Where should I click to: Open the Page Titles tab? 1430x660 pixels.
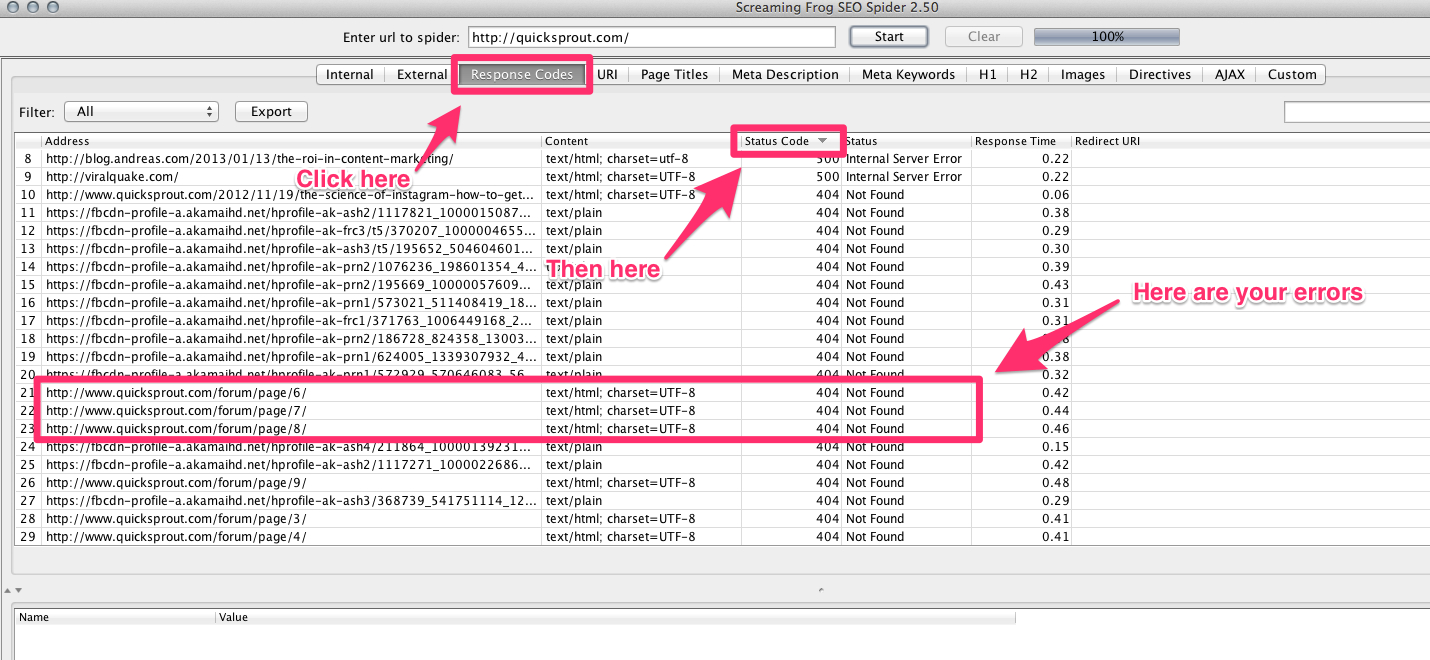click(674, 75)
